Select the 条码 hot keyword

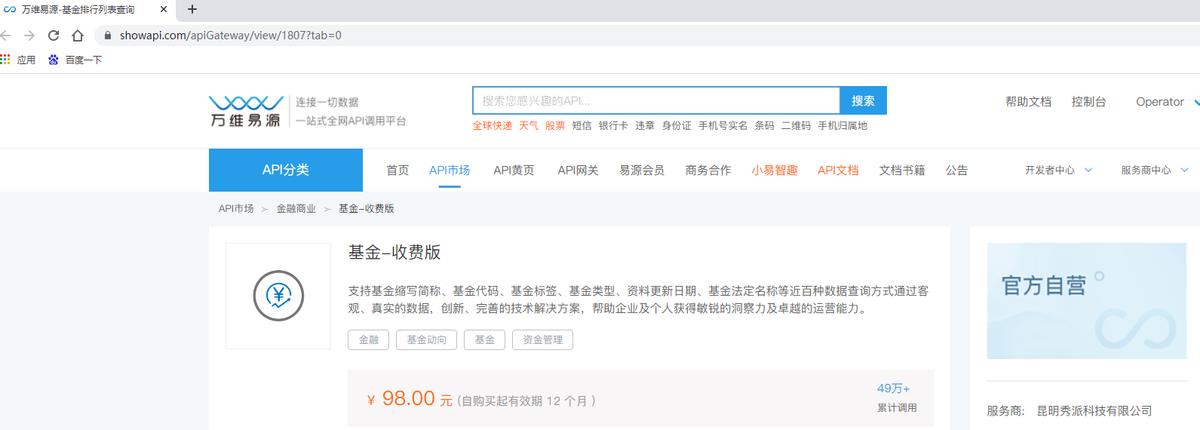click(x=765, y=126)
